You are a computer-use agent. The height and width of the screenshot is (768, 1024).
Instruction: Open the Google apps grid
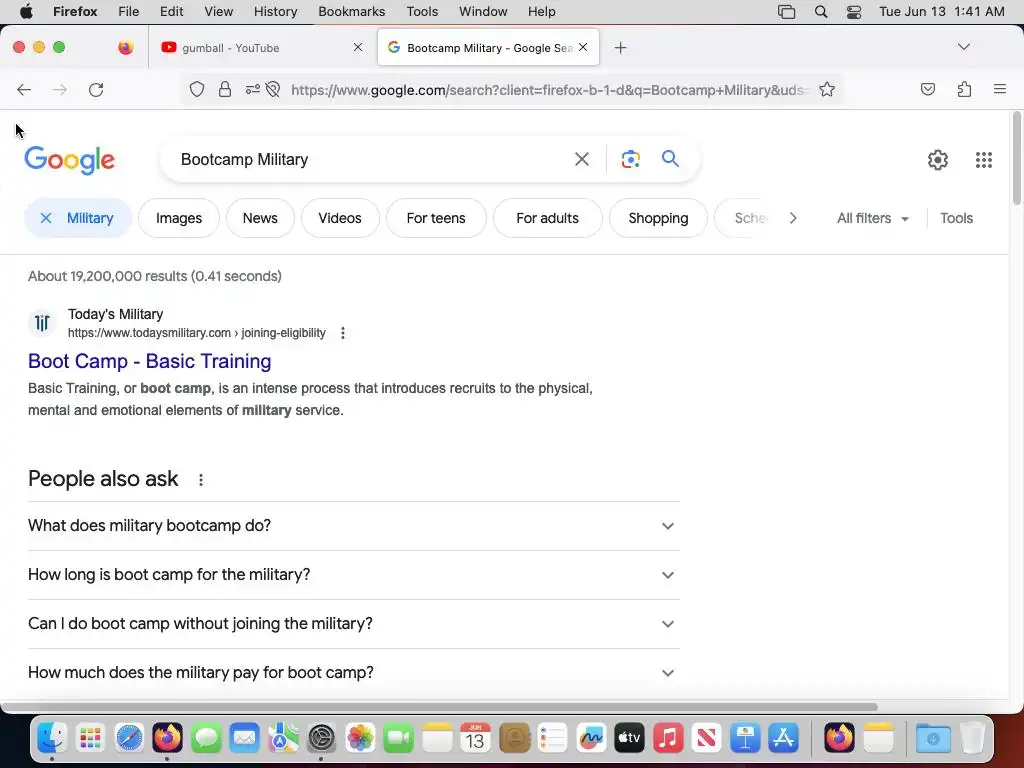click(984, 160)
